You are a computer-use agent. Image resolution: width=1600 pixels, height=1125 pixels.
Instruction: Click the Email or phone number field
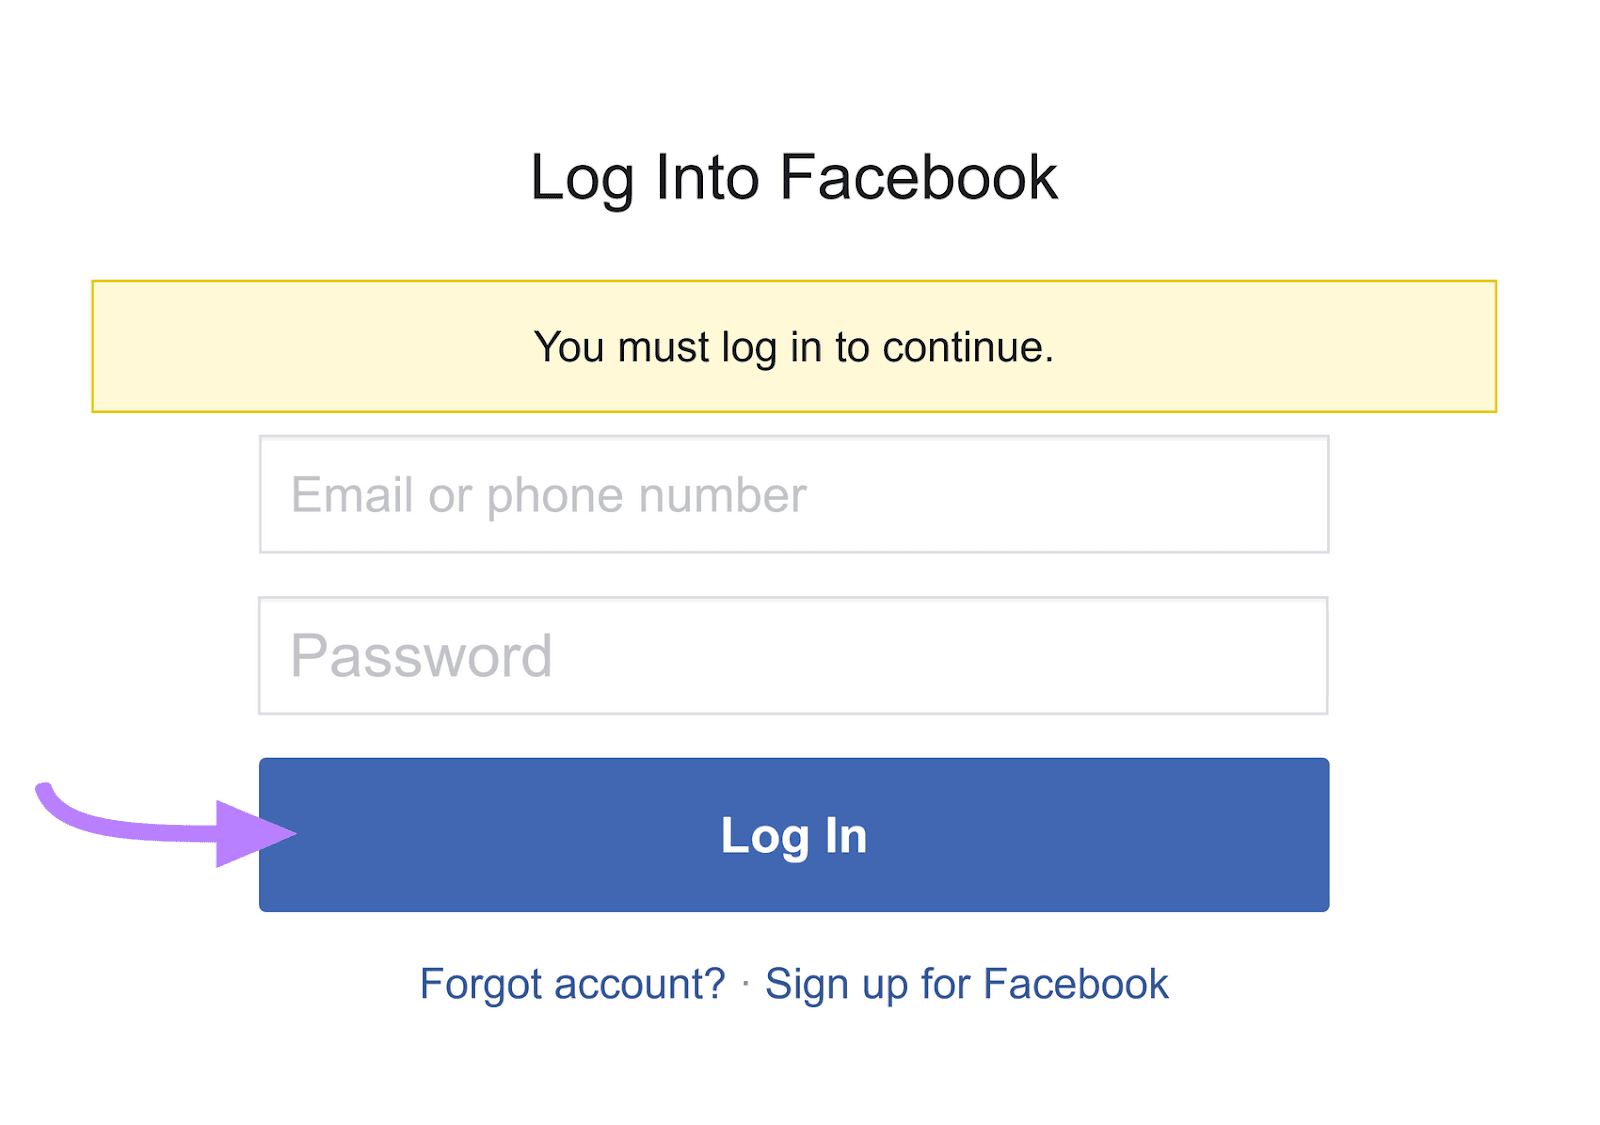[x=794, y=494]
